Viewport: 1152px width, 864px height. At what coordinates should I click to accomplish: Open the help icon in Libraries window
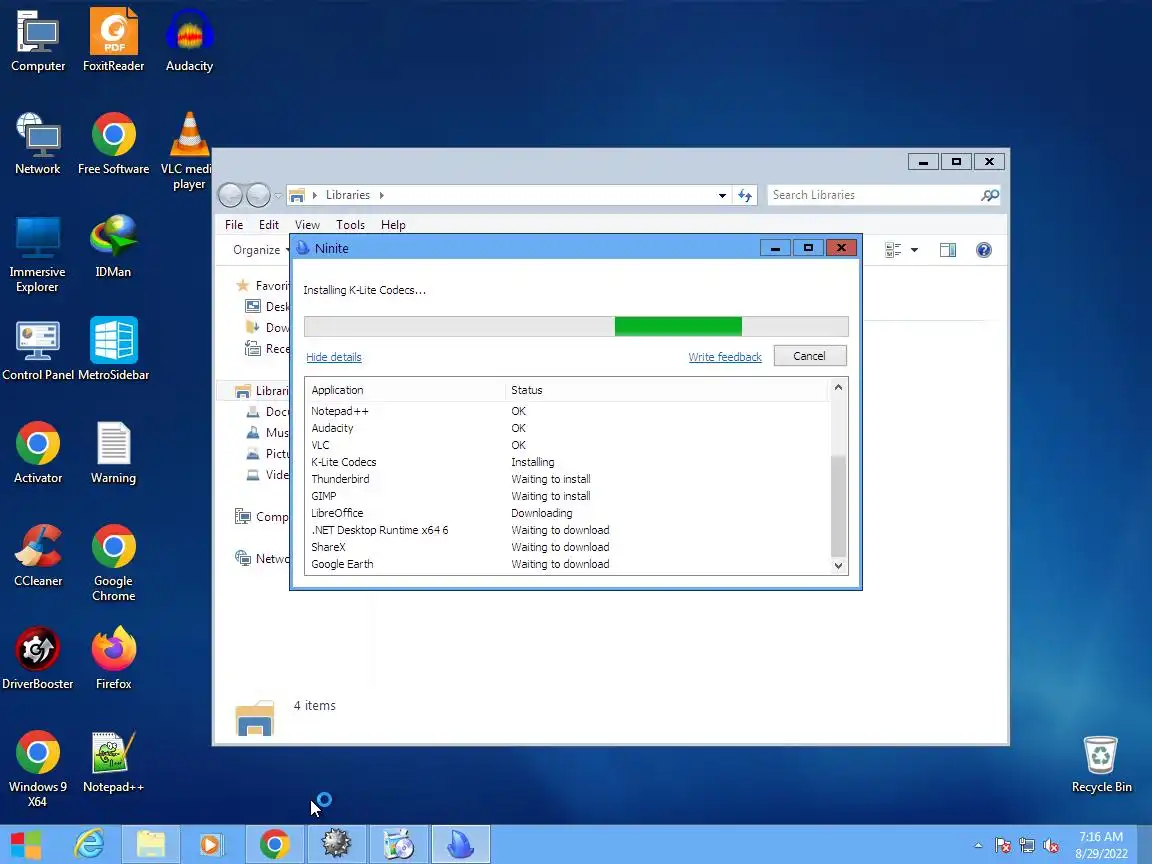coord(984,251)
